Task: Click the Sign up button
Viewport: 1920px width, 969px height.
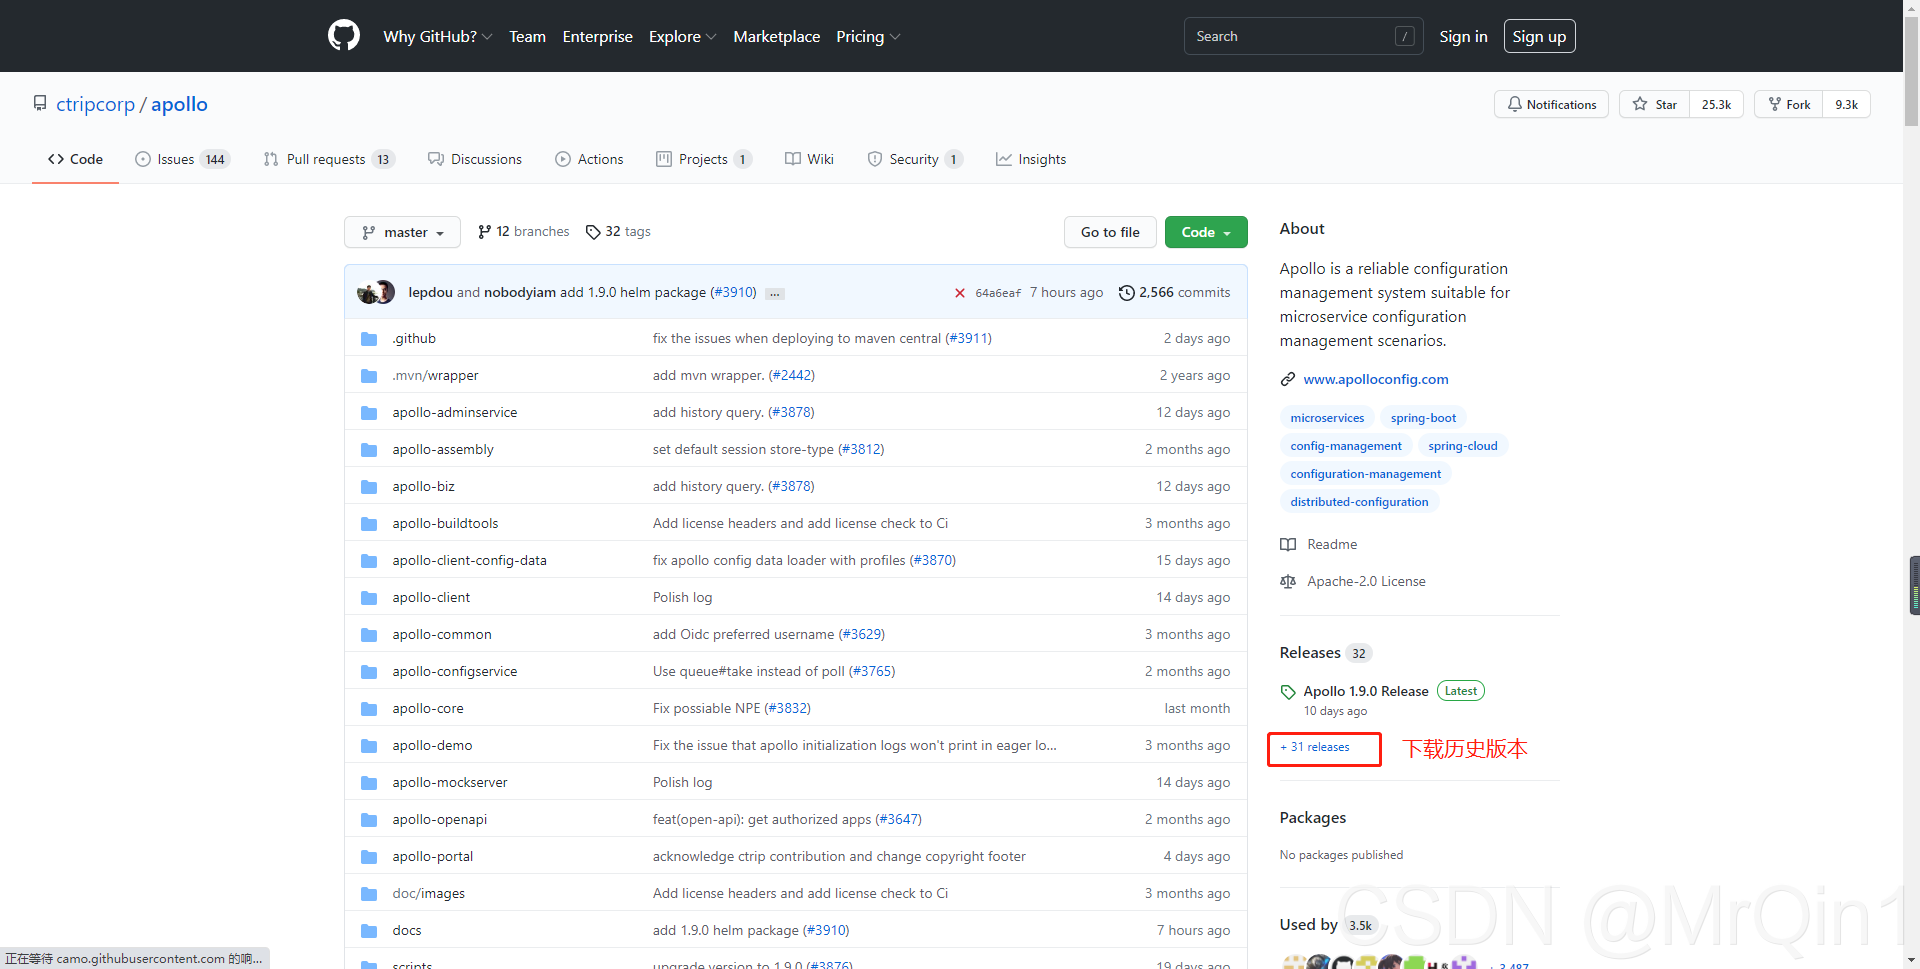Action: 1539,36
